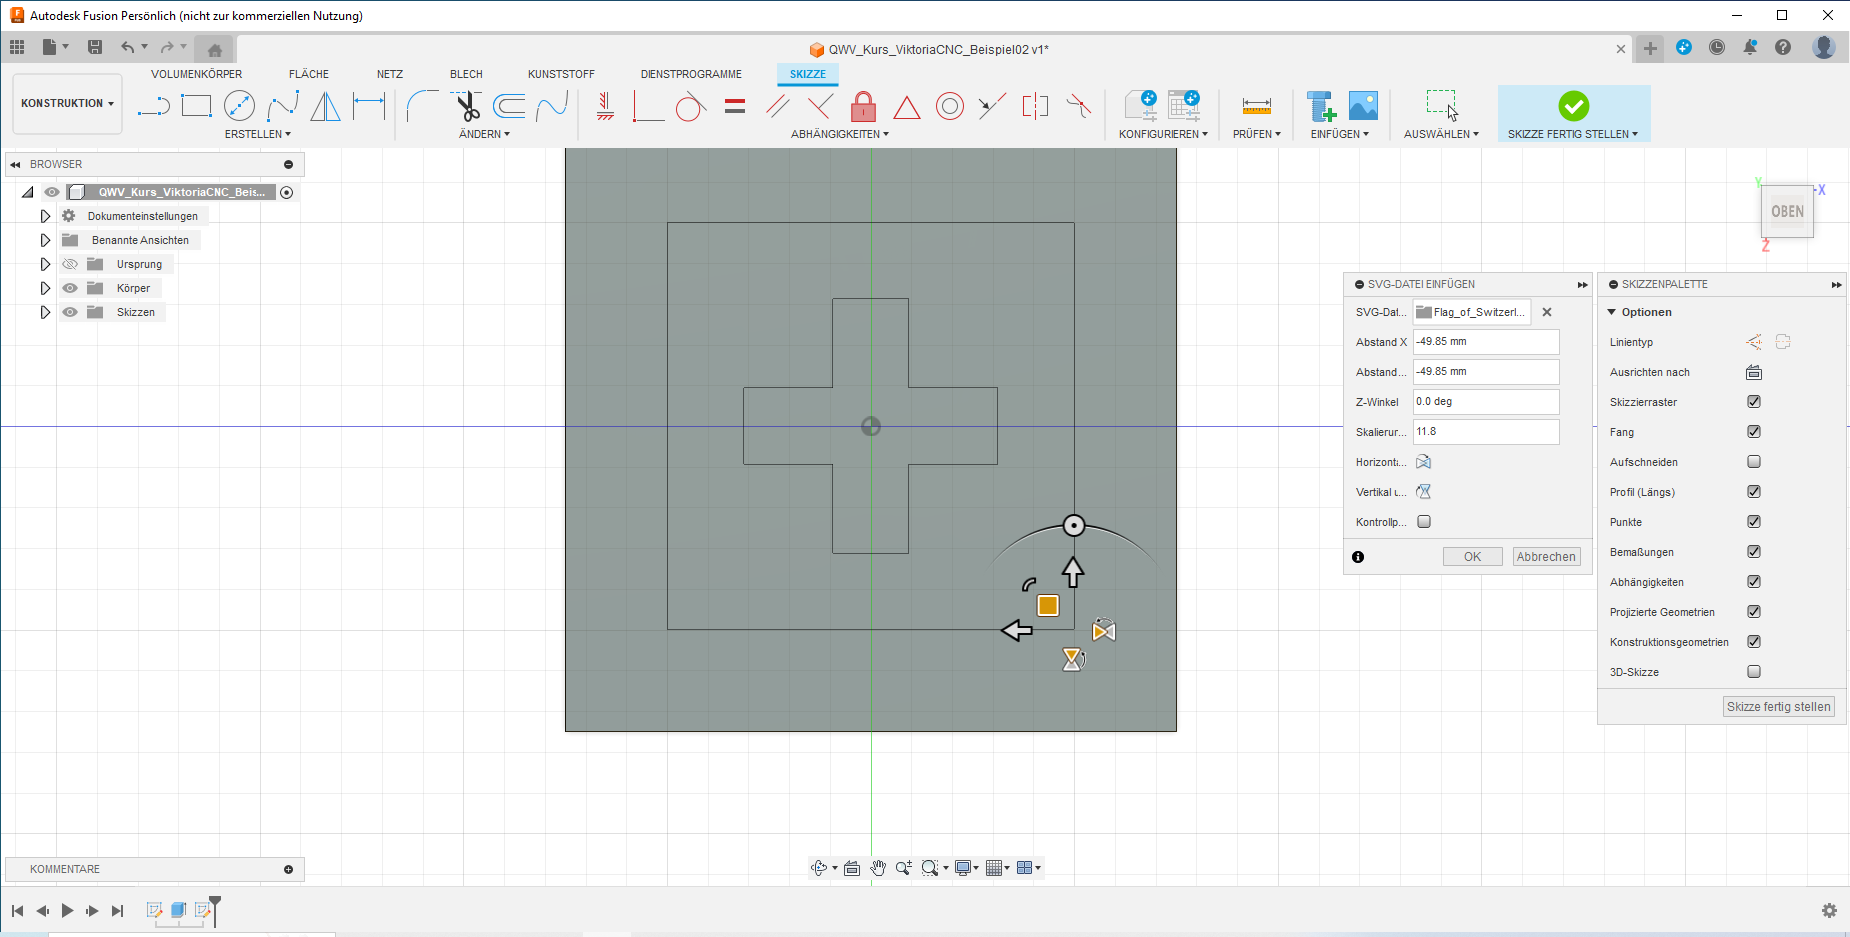The image size is (1850, 937).
Task: Select the rectangle sketch tool
Action: [x=196, y=105]
